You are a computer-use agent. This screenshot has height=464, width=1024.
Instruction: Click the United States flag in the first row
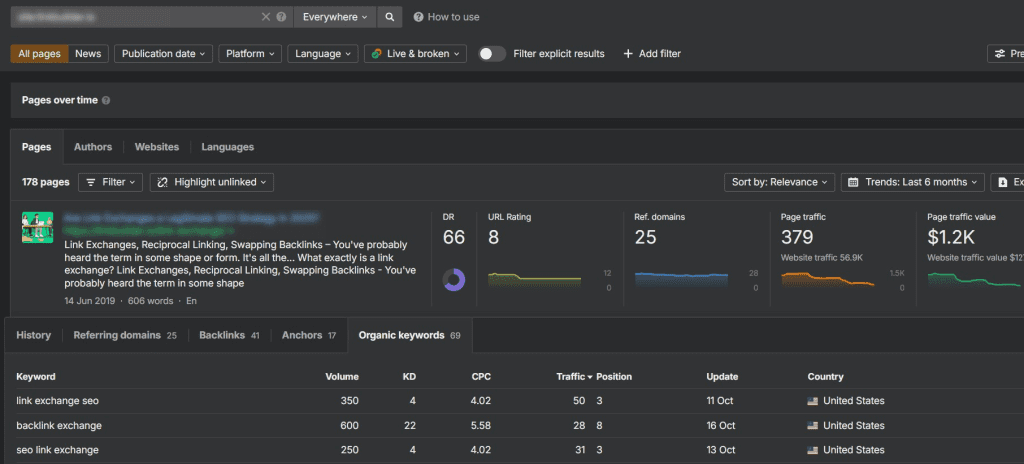(814, 401)
